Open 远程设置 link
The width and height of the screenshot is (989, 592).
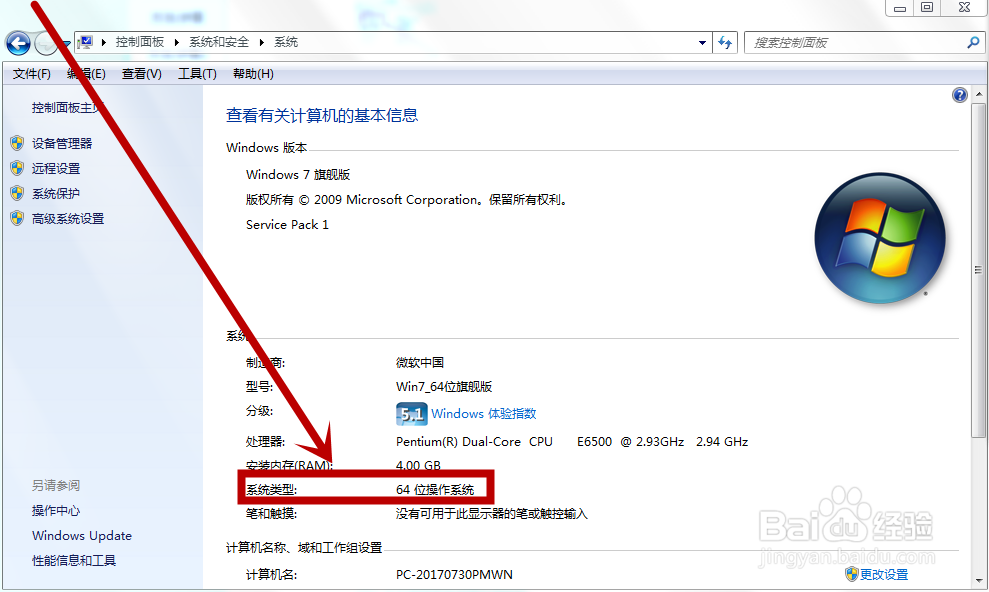point(56,169)
